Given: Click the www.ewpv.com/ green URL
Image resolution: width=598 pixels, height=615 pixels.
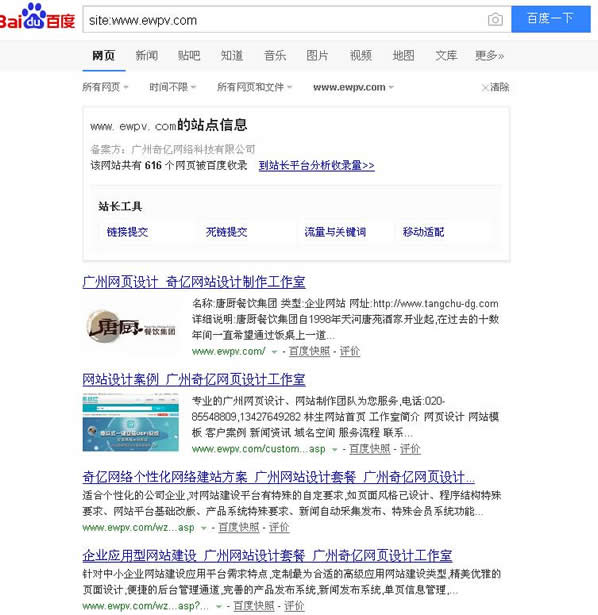Looking at the screenshot, I should [229, 351].
